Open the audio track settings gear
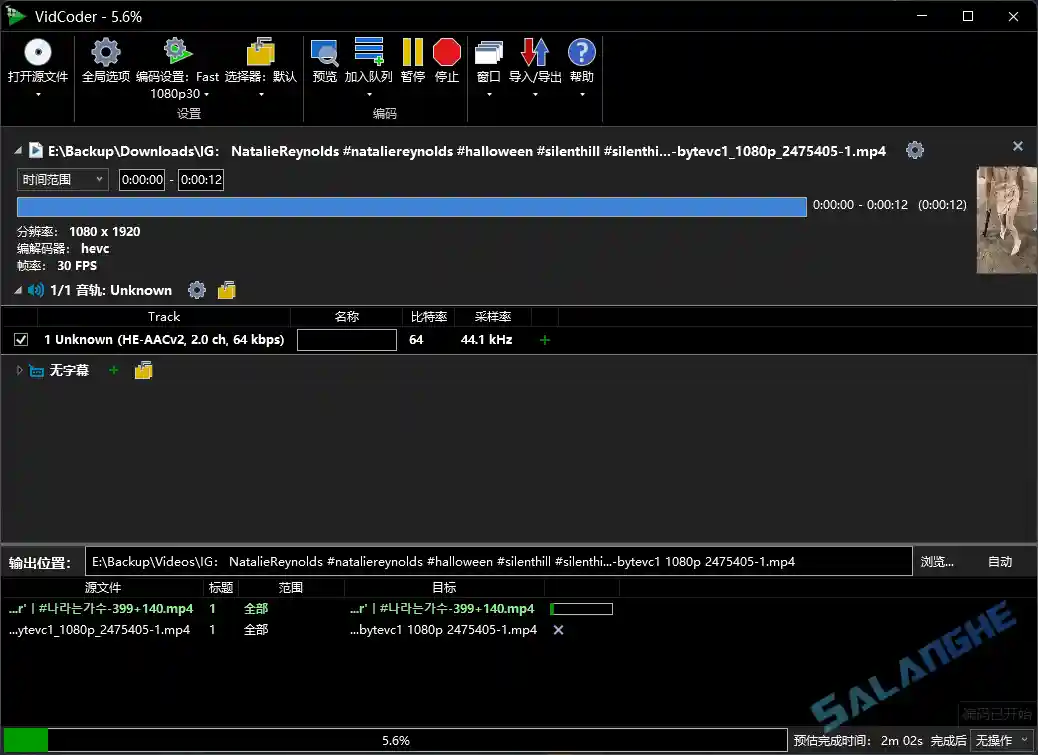This screenshot has height=755, width=1038. (x=196, y=290)
